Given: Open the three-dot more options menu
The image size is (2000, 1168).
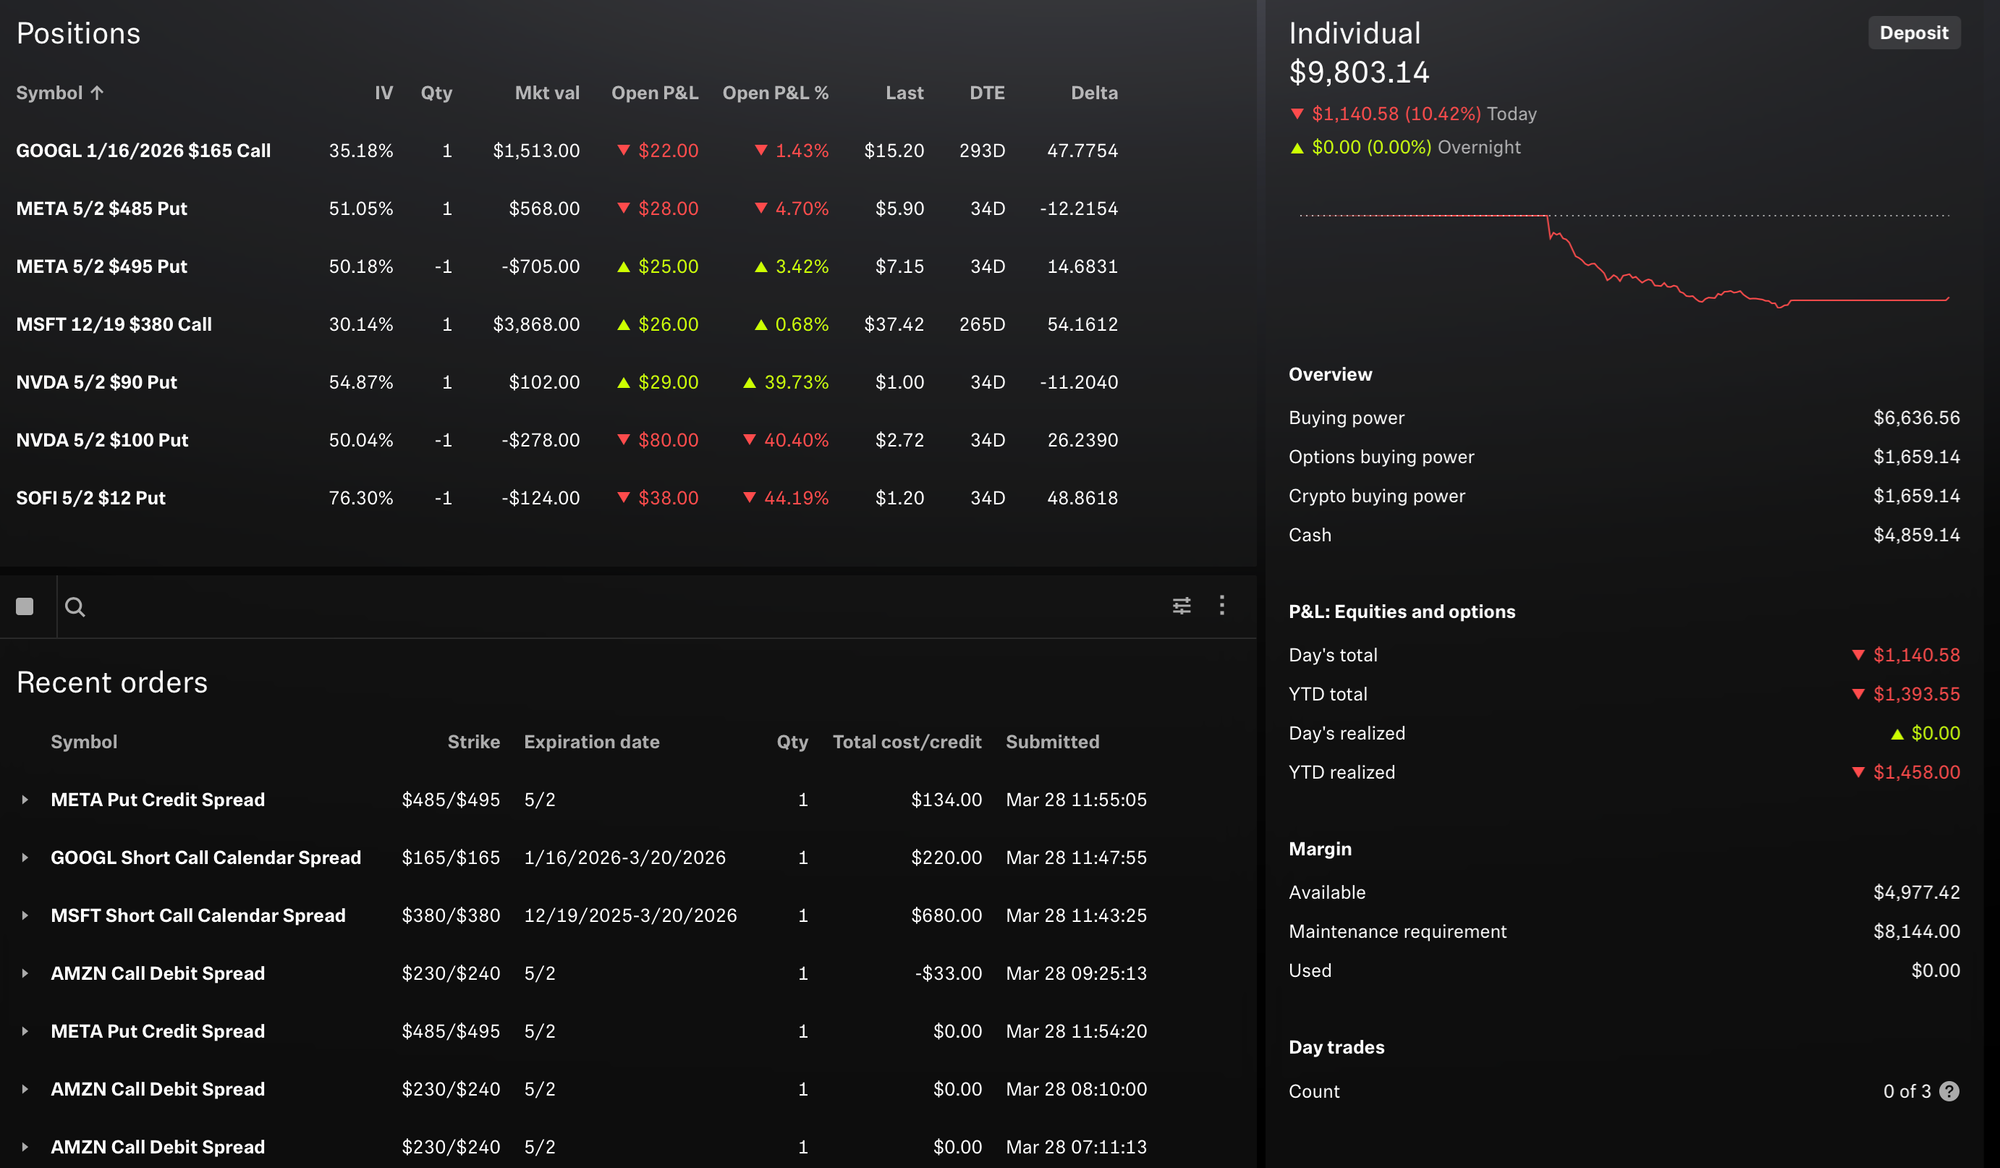Looking at the screenshot, I should pyautogui.click(x=1222, y=605).
